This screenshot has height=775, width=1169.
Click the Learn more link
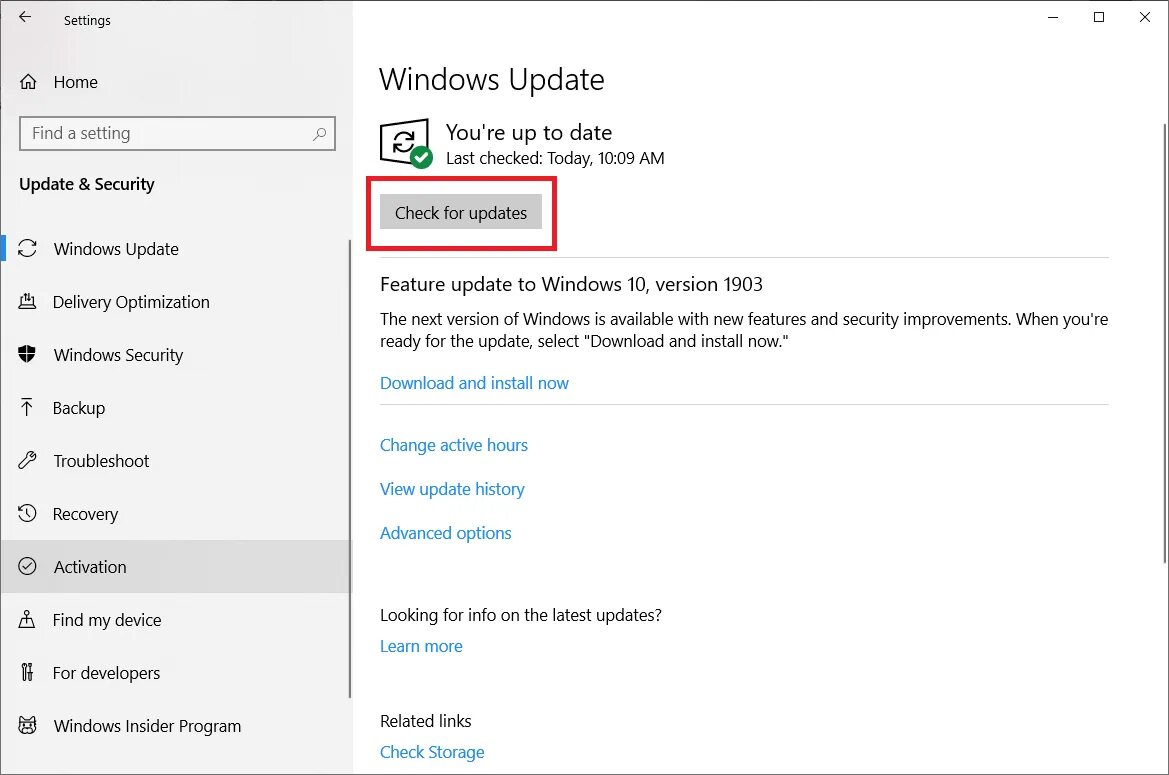tap(421, 646)
